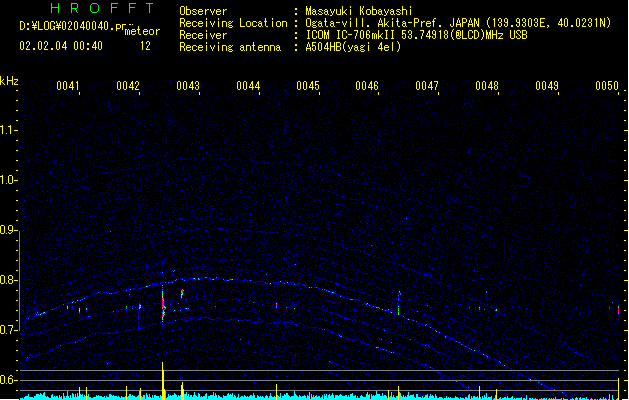Click the 1.0 kHz axis label
Screen dimensions: 629x400
point(8,180)
